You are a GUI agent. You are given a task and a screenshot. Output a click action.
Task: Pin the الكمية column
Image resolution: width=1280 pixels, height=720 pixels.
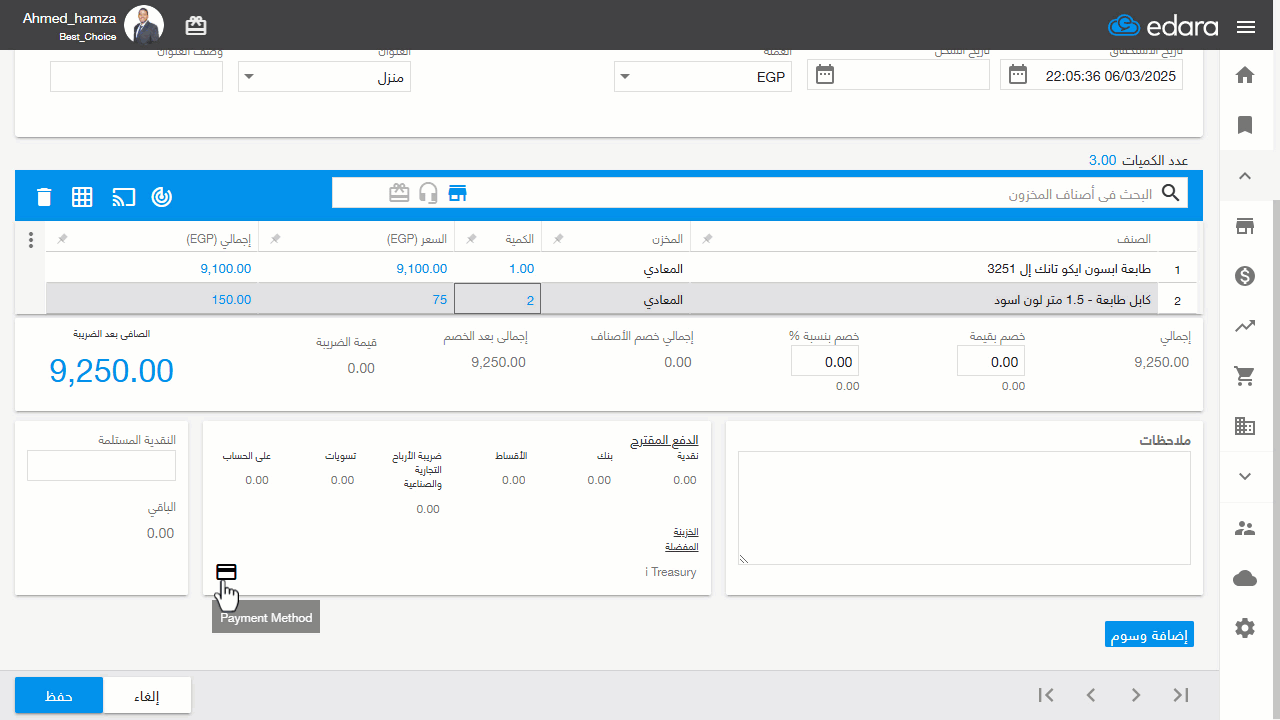pos(471,239)
